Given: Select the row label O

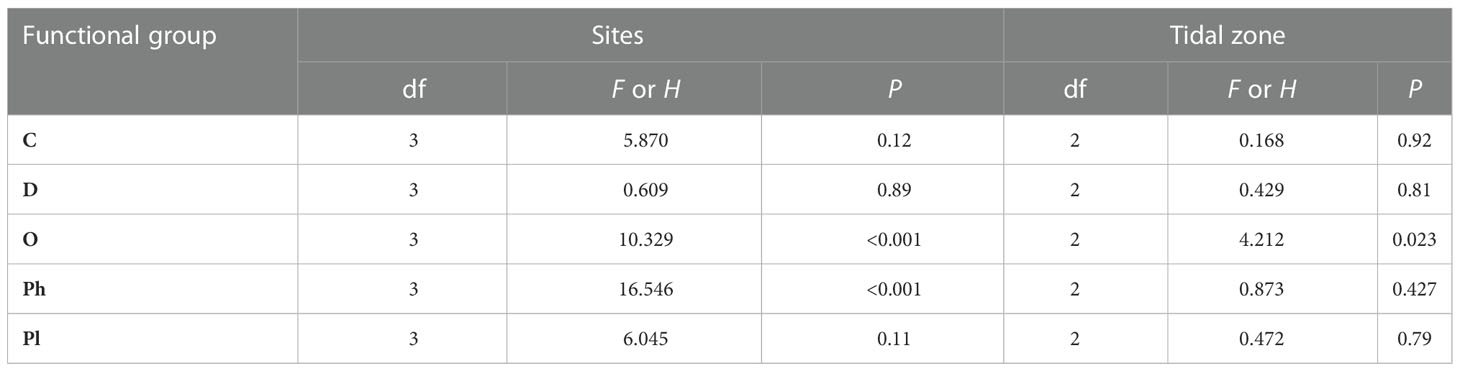Looking at the screenshot, I should tap(29, 239).
